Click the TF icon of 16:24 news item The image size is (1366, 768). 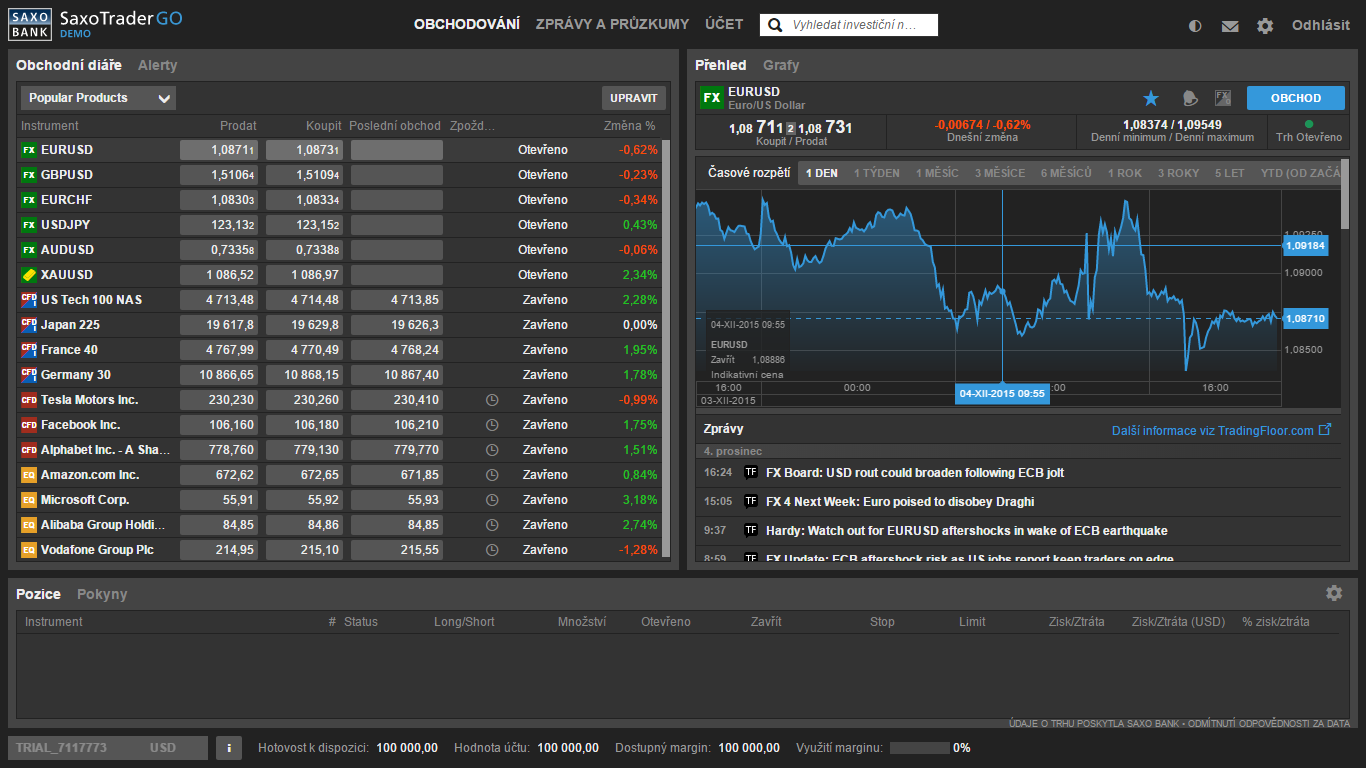click(x=751, y=472)
